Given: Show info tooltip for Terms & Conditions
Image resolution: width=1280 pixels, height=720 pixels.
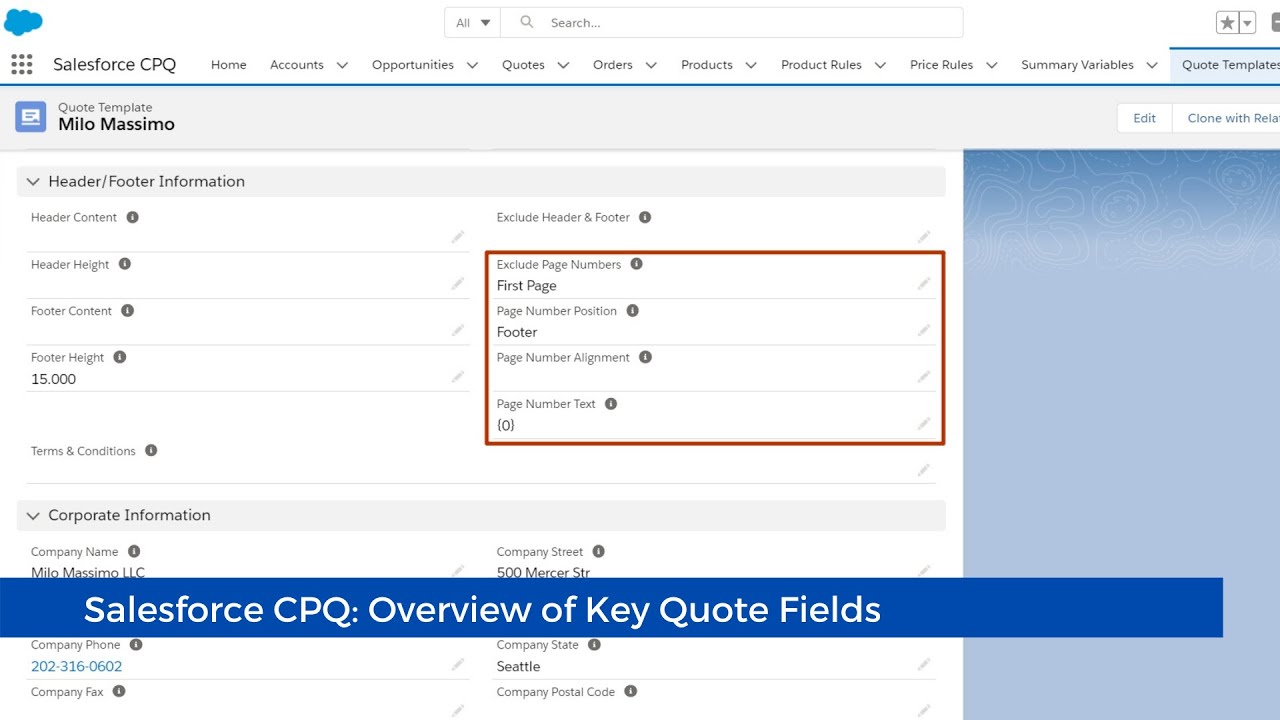Looking at the screenshot, I should [x=151, y=450].
